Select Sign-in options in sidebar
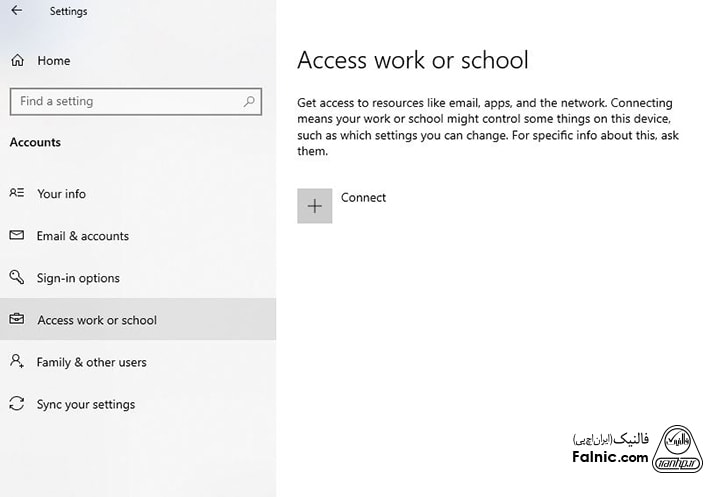 click(78, 278)
